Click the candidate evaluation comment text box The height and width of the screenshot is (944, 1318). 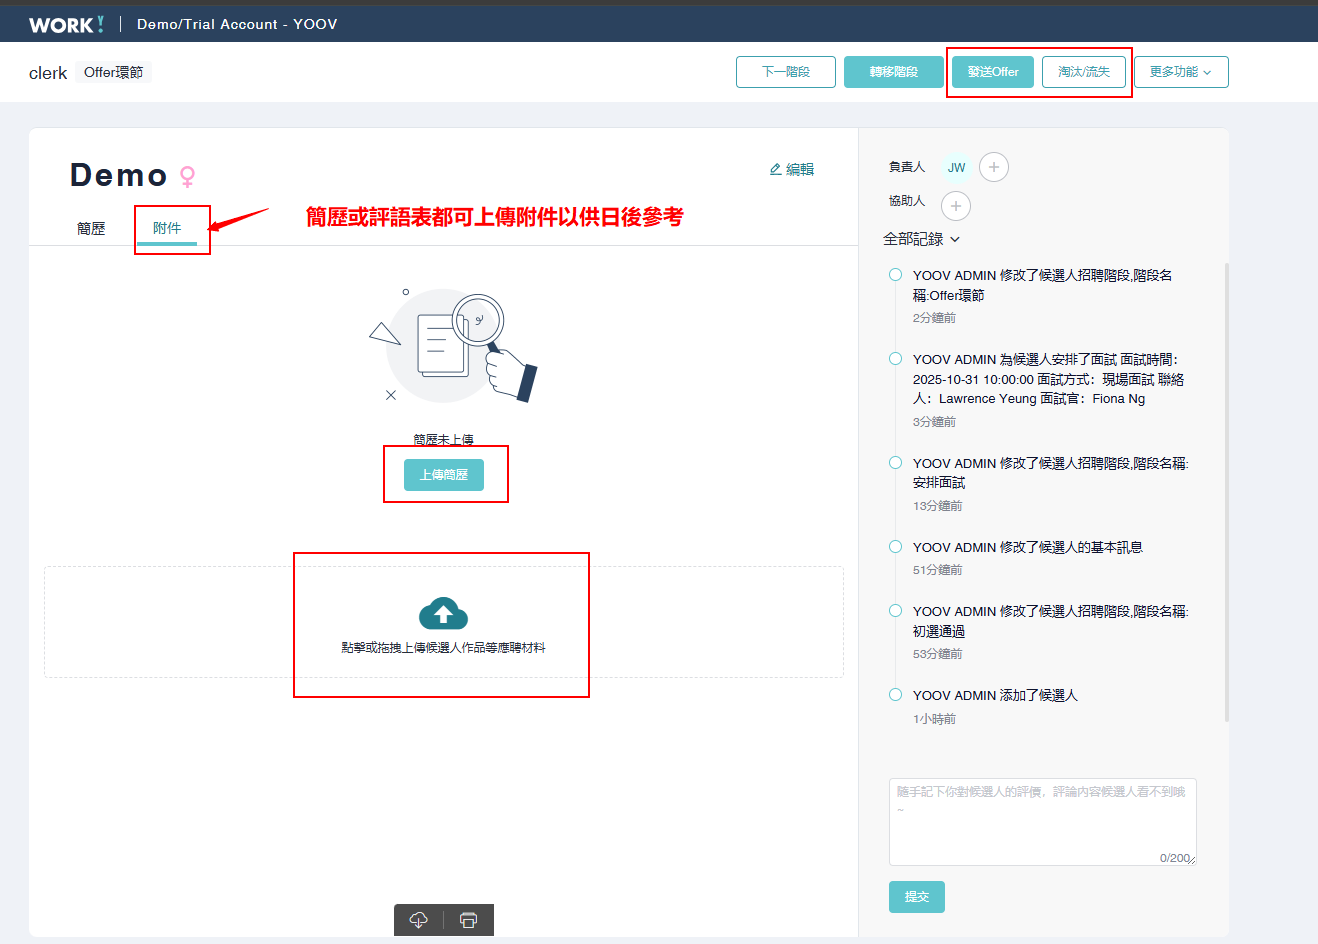1042,821
